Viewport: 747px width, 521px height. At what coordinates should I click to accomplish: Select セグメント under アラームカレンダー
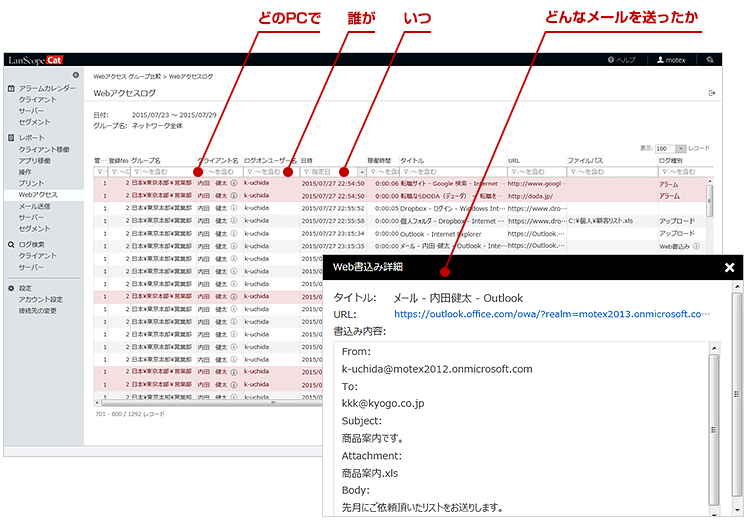click(x=34, y=122)
